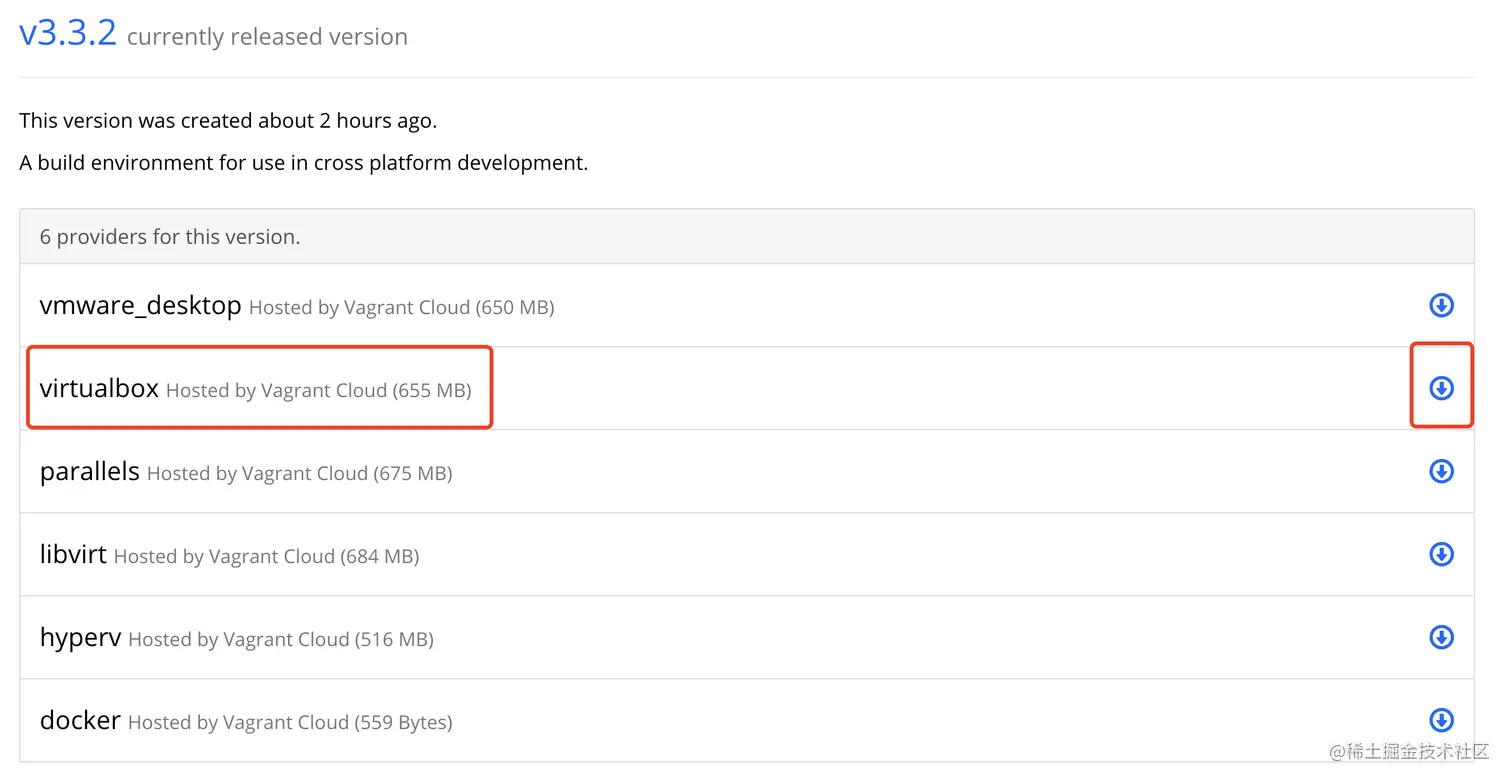Hit the docker download arrow icon
This screenshot has width=1512, height=784.
pyautogui.click(x=1441, y=720)
